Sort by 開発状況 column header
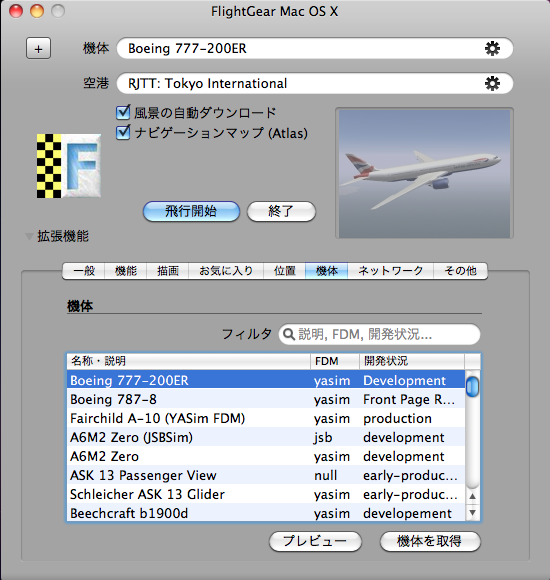 (412, 361)
